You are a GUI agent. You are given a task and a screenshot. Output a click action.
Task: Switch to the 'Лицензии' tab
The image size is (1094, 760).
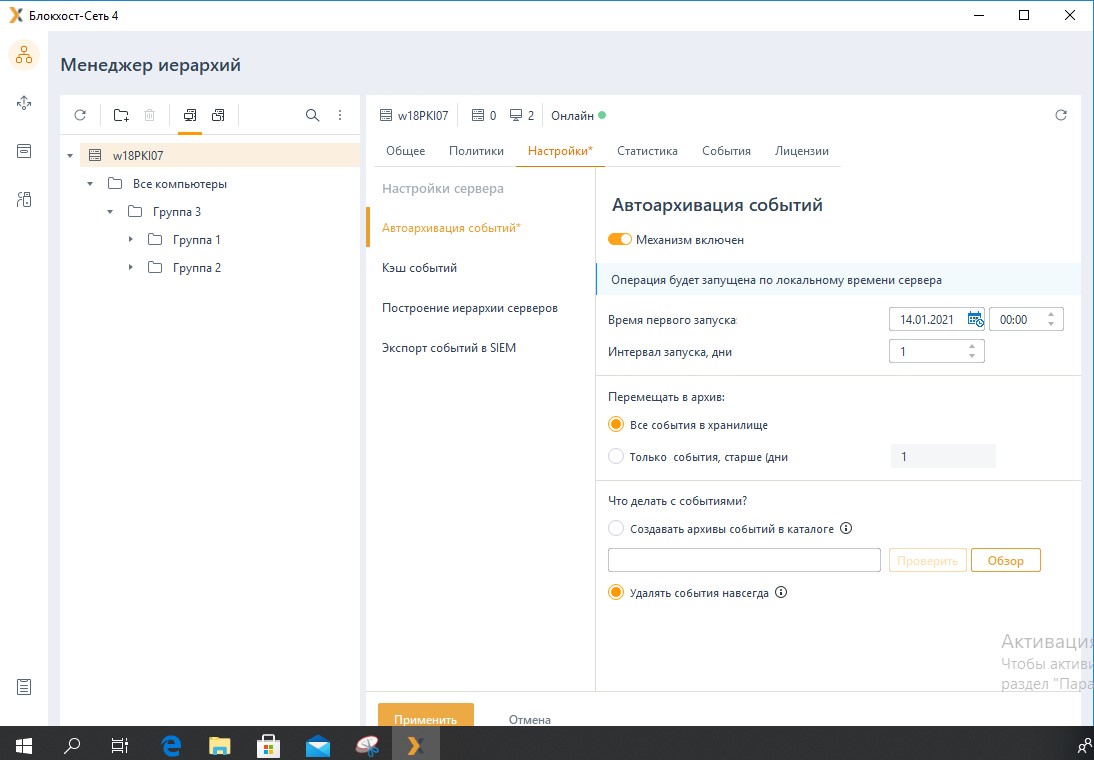coord(802,151)
